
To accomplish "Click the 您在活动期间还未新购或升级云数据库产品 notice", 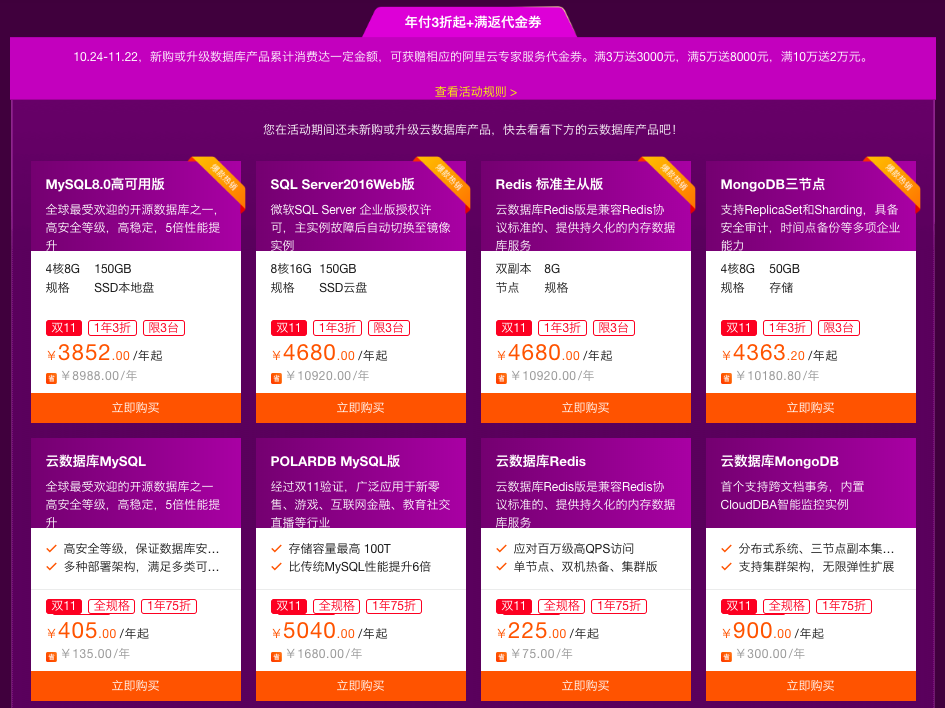I will (469, 130).
